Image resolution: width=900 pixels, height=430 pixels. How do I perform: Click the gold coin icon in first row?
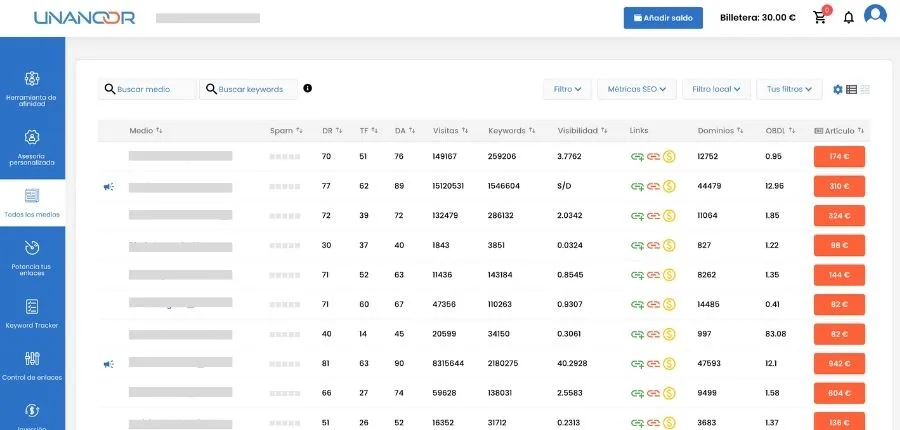[669, 156]
